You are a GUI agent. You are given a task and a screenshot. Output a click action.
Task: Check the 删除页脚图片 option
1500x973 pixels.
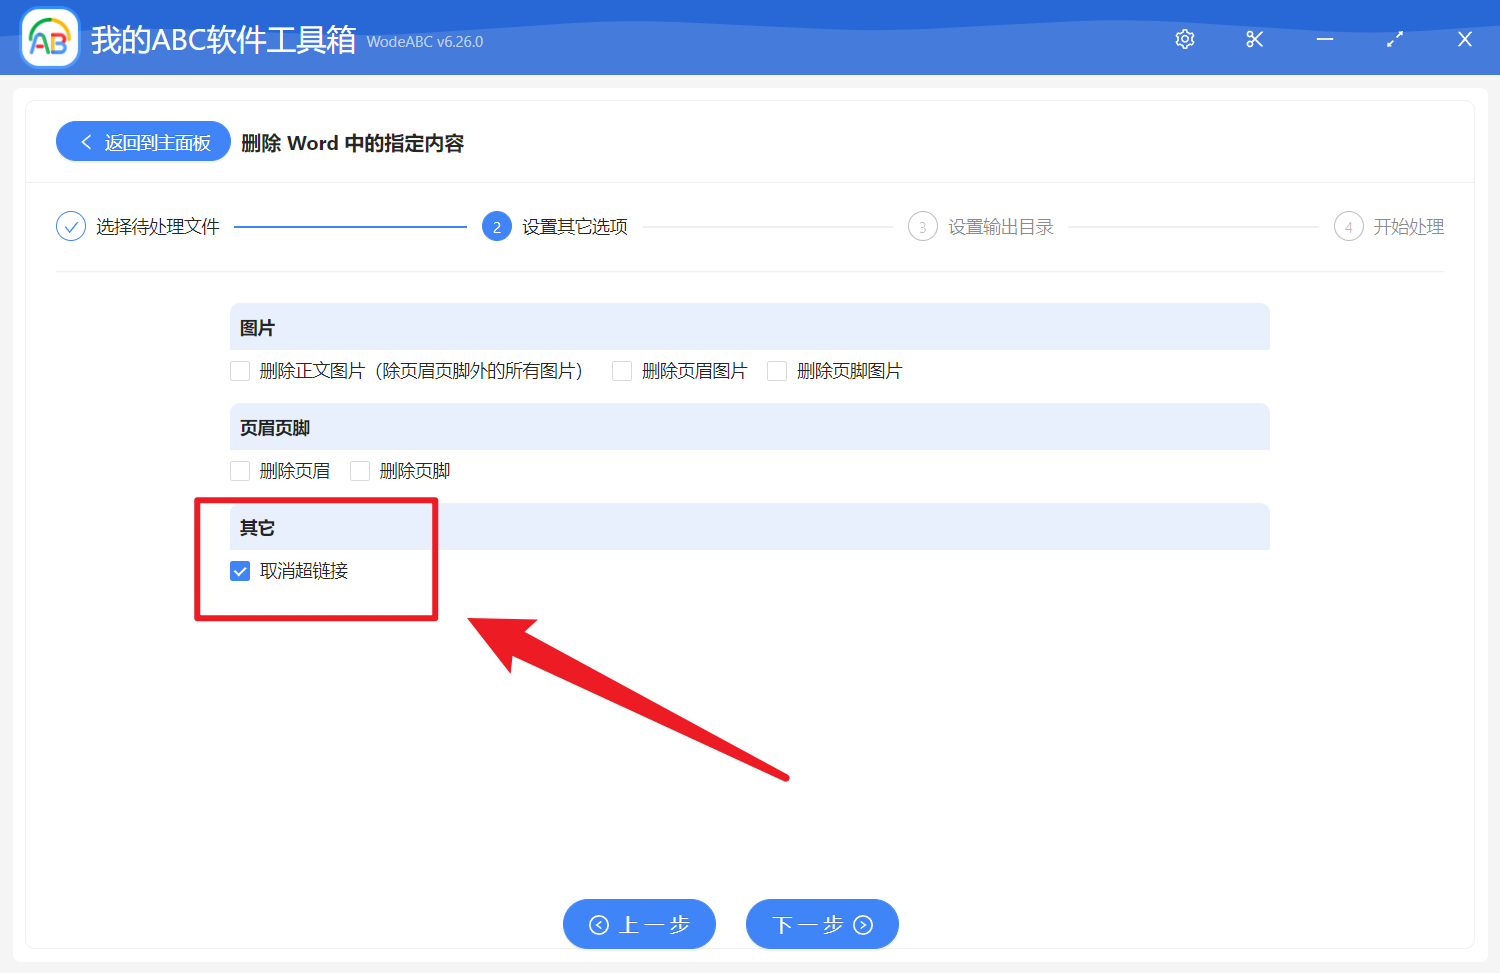coord(777,370)
